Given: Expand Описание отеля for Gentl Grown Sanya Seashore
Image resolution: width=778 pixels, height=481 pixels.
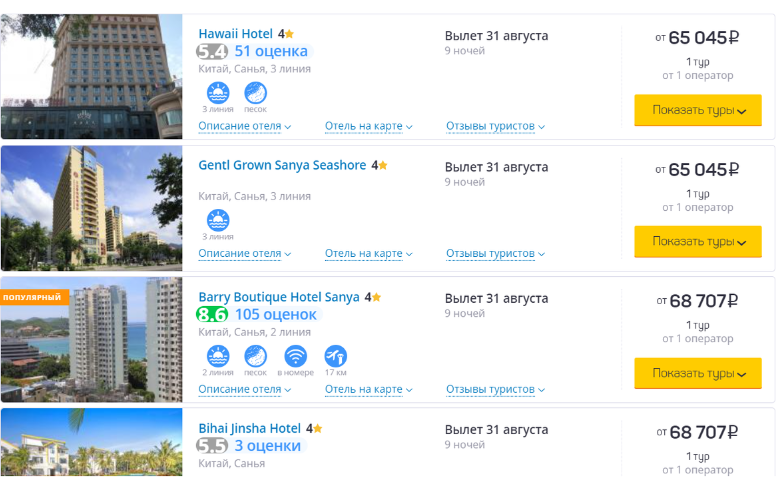Looking at the screenshot, I should pyautogui.click(x=245, y=253).
